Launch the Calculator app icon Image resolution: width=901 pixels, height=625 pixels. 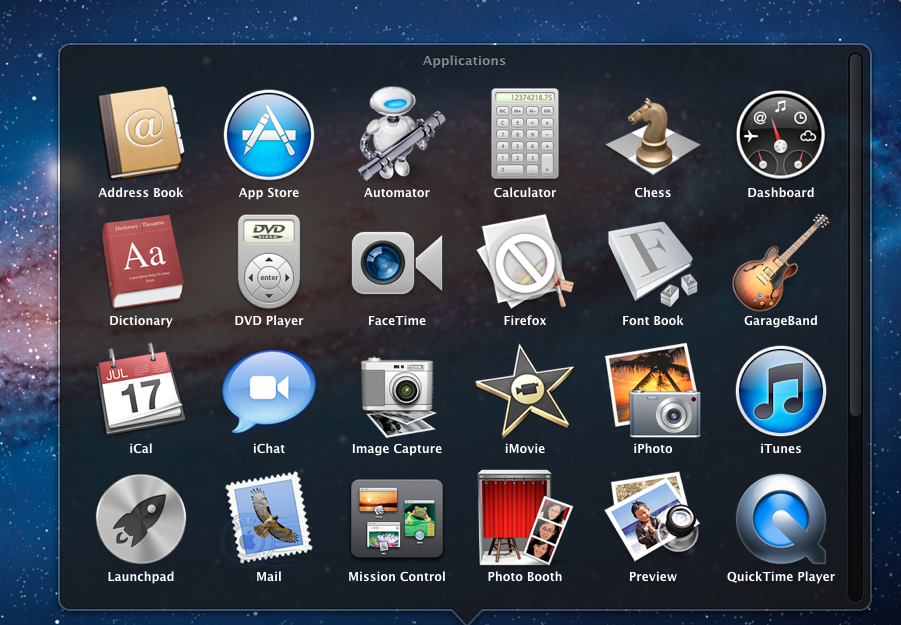click(x=525, y=133)
